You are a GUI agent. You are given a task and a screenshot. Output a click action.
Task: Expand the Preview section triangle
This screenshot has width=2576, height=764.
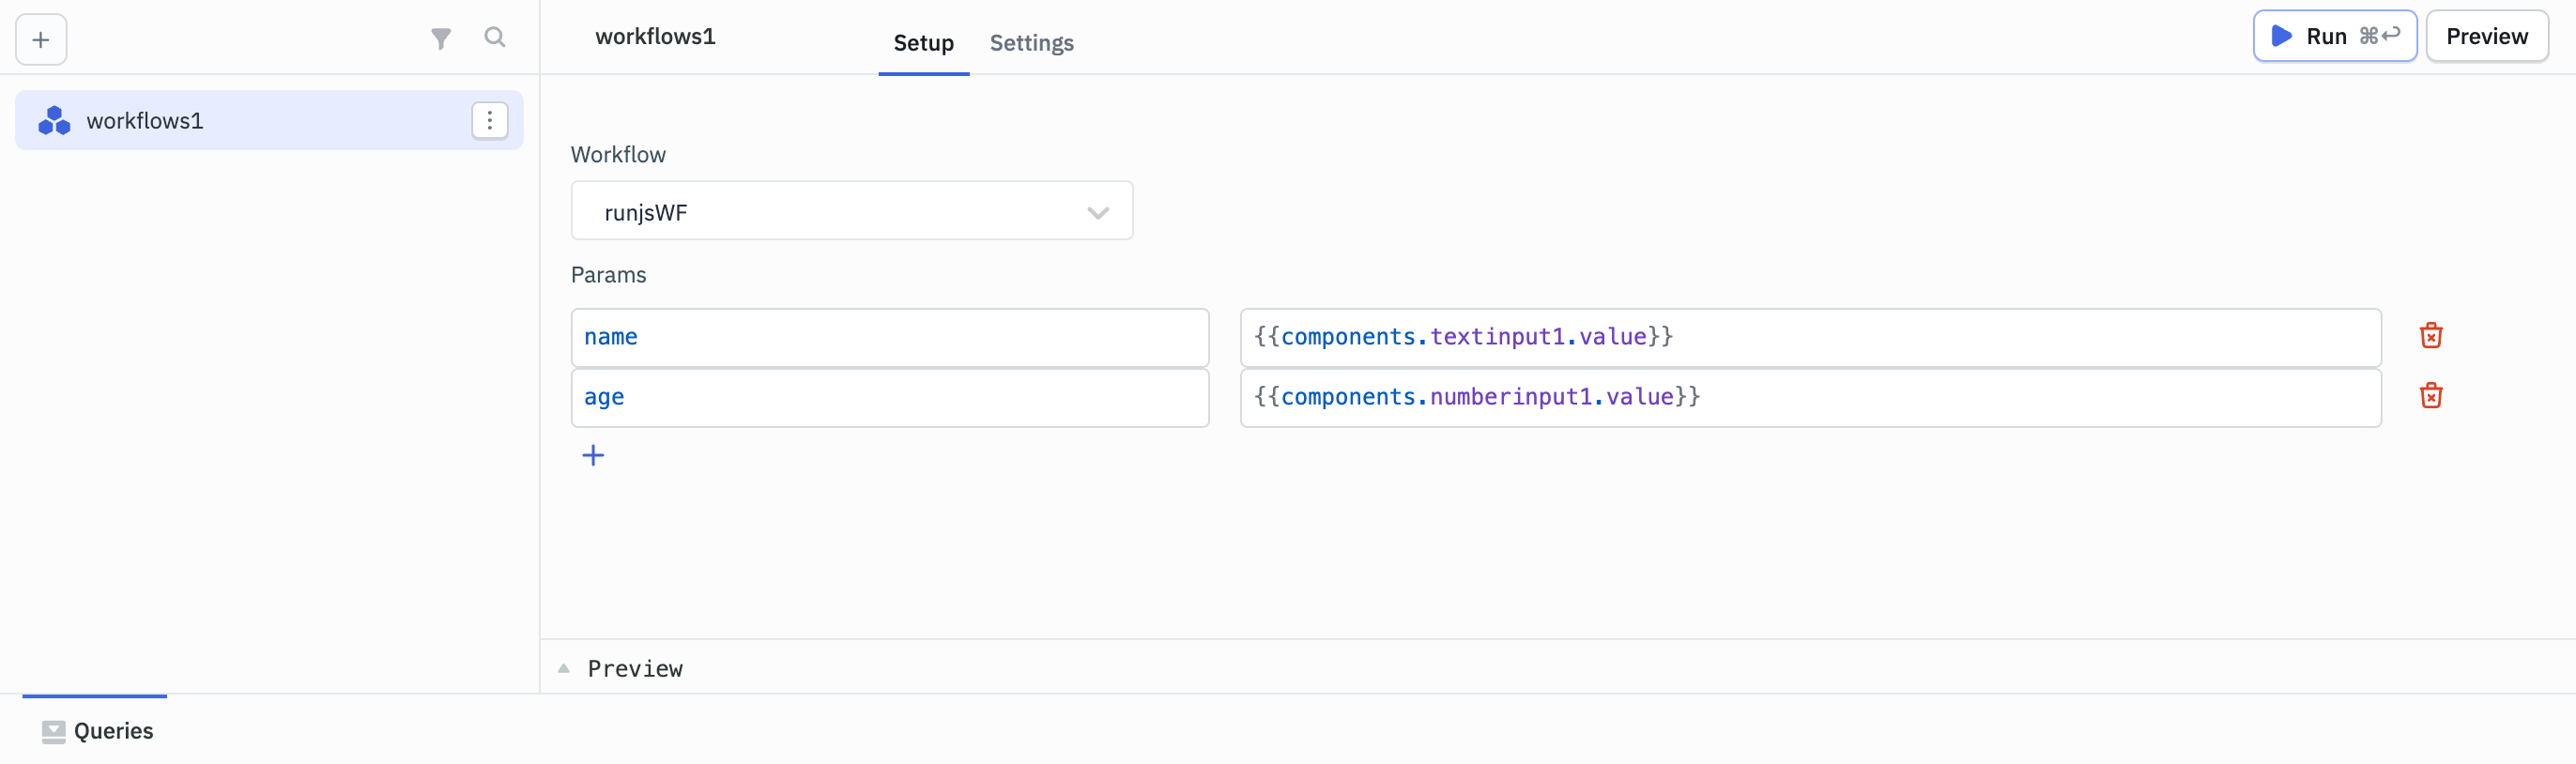(x=564, y=668)
